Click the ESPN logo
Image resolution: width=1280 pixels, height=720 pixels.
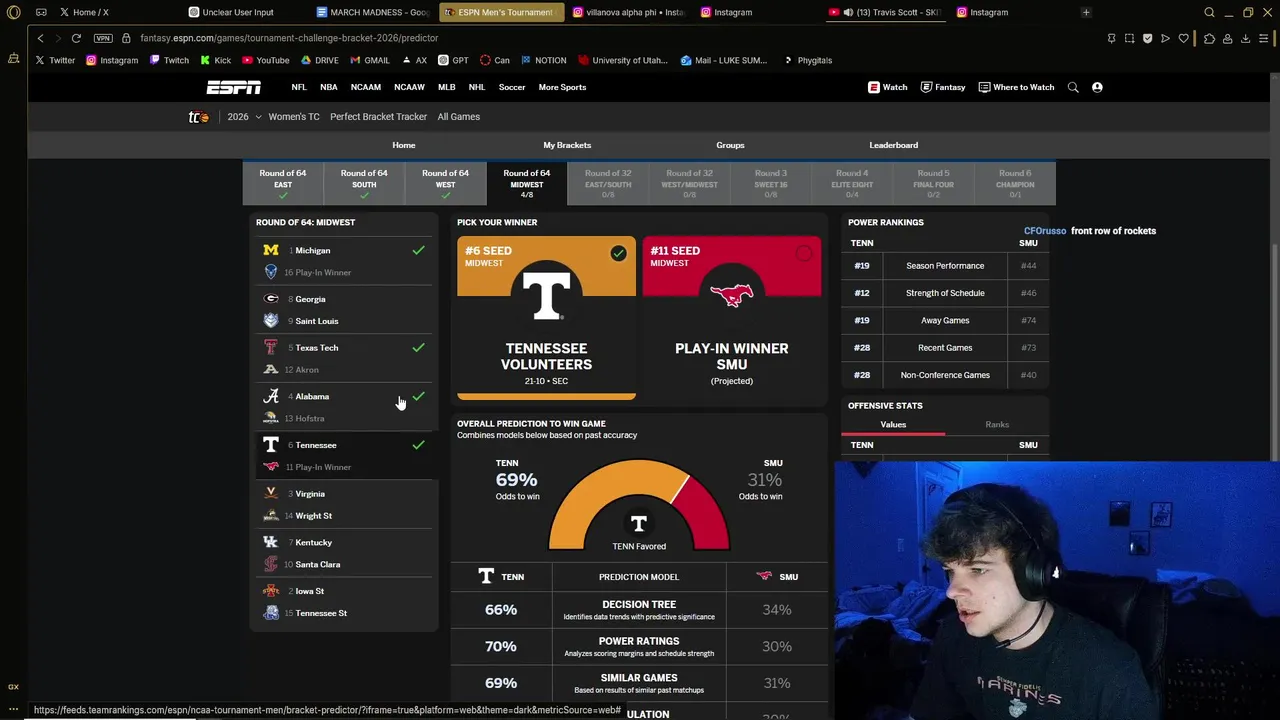pos(233,87)
